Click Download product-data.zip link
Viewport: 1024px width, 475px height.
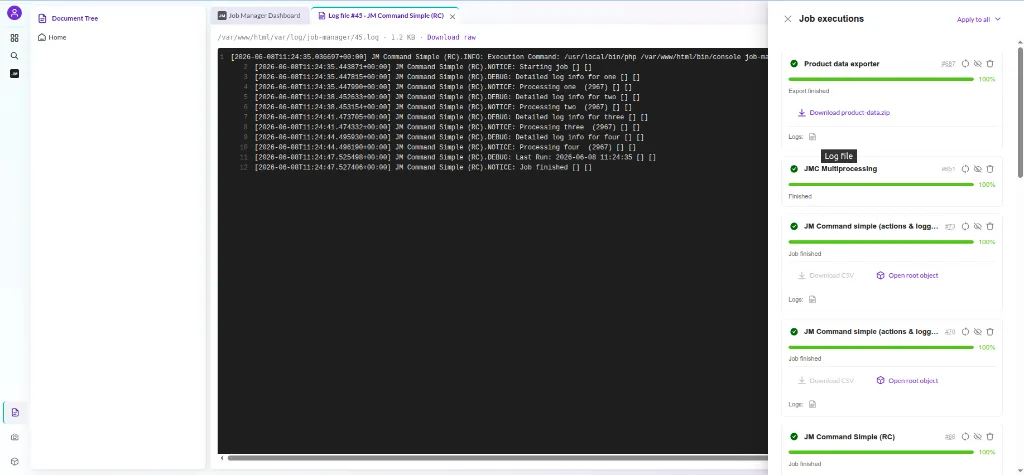pos(849,112)
